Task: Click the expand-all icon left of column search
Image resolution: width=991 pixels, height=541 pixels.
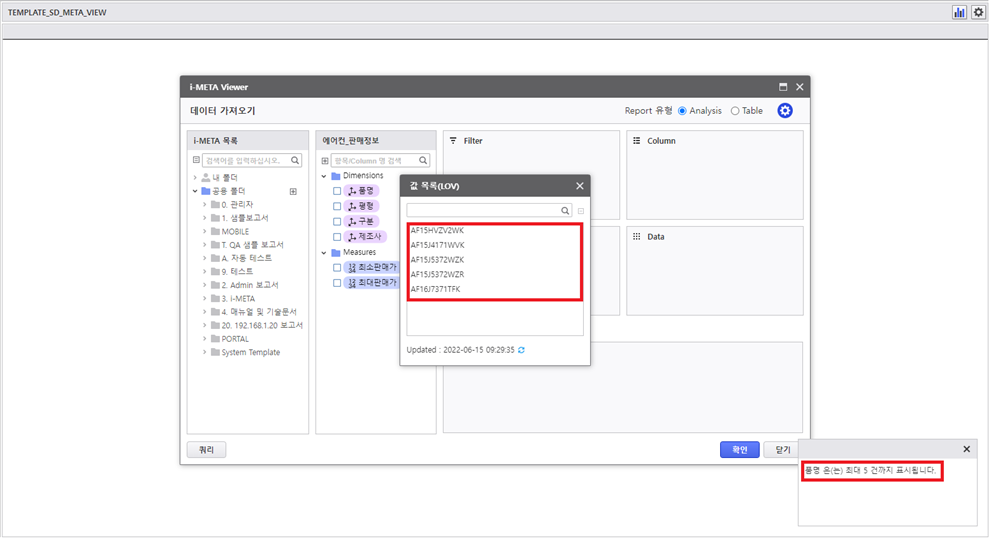Action: [x=324, y=160]
